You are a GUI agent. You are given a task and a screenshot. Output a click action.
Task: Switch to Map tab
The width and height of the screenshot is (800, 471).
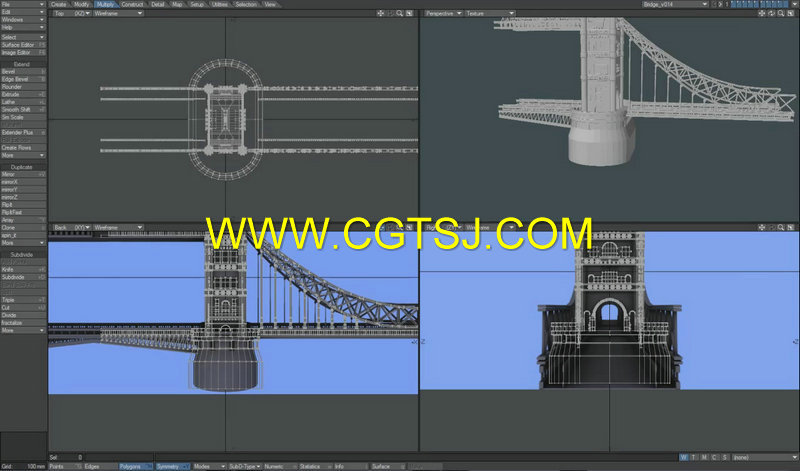click(177, 4)
